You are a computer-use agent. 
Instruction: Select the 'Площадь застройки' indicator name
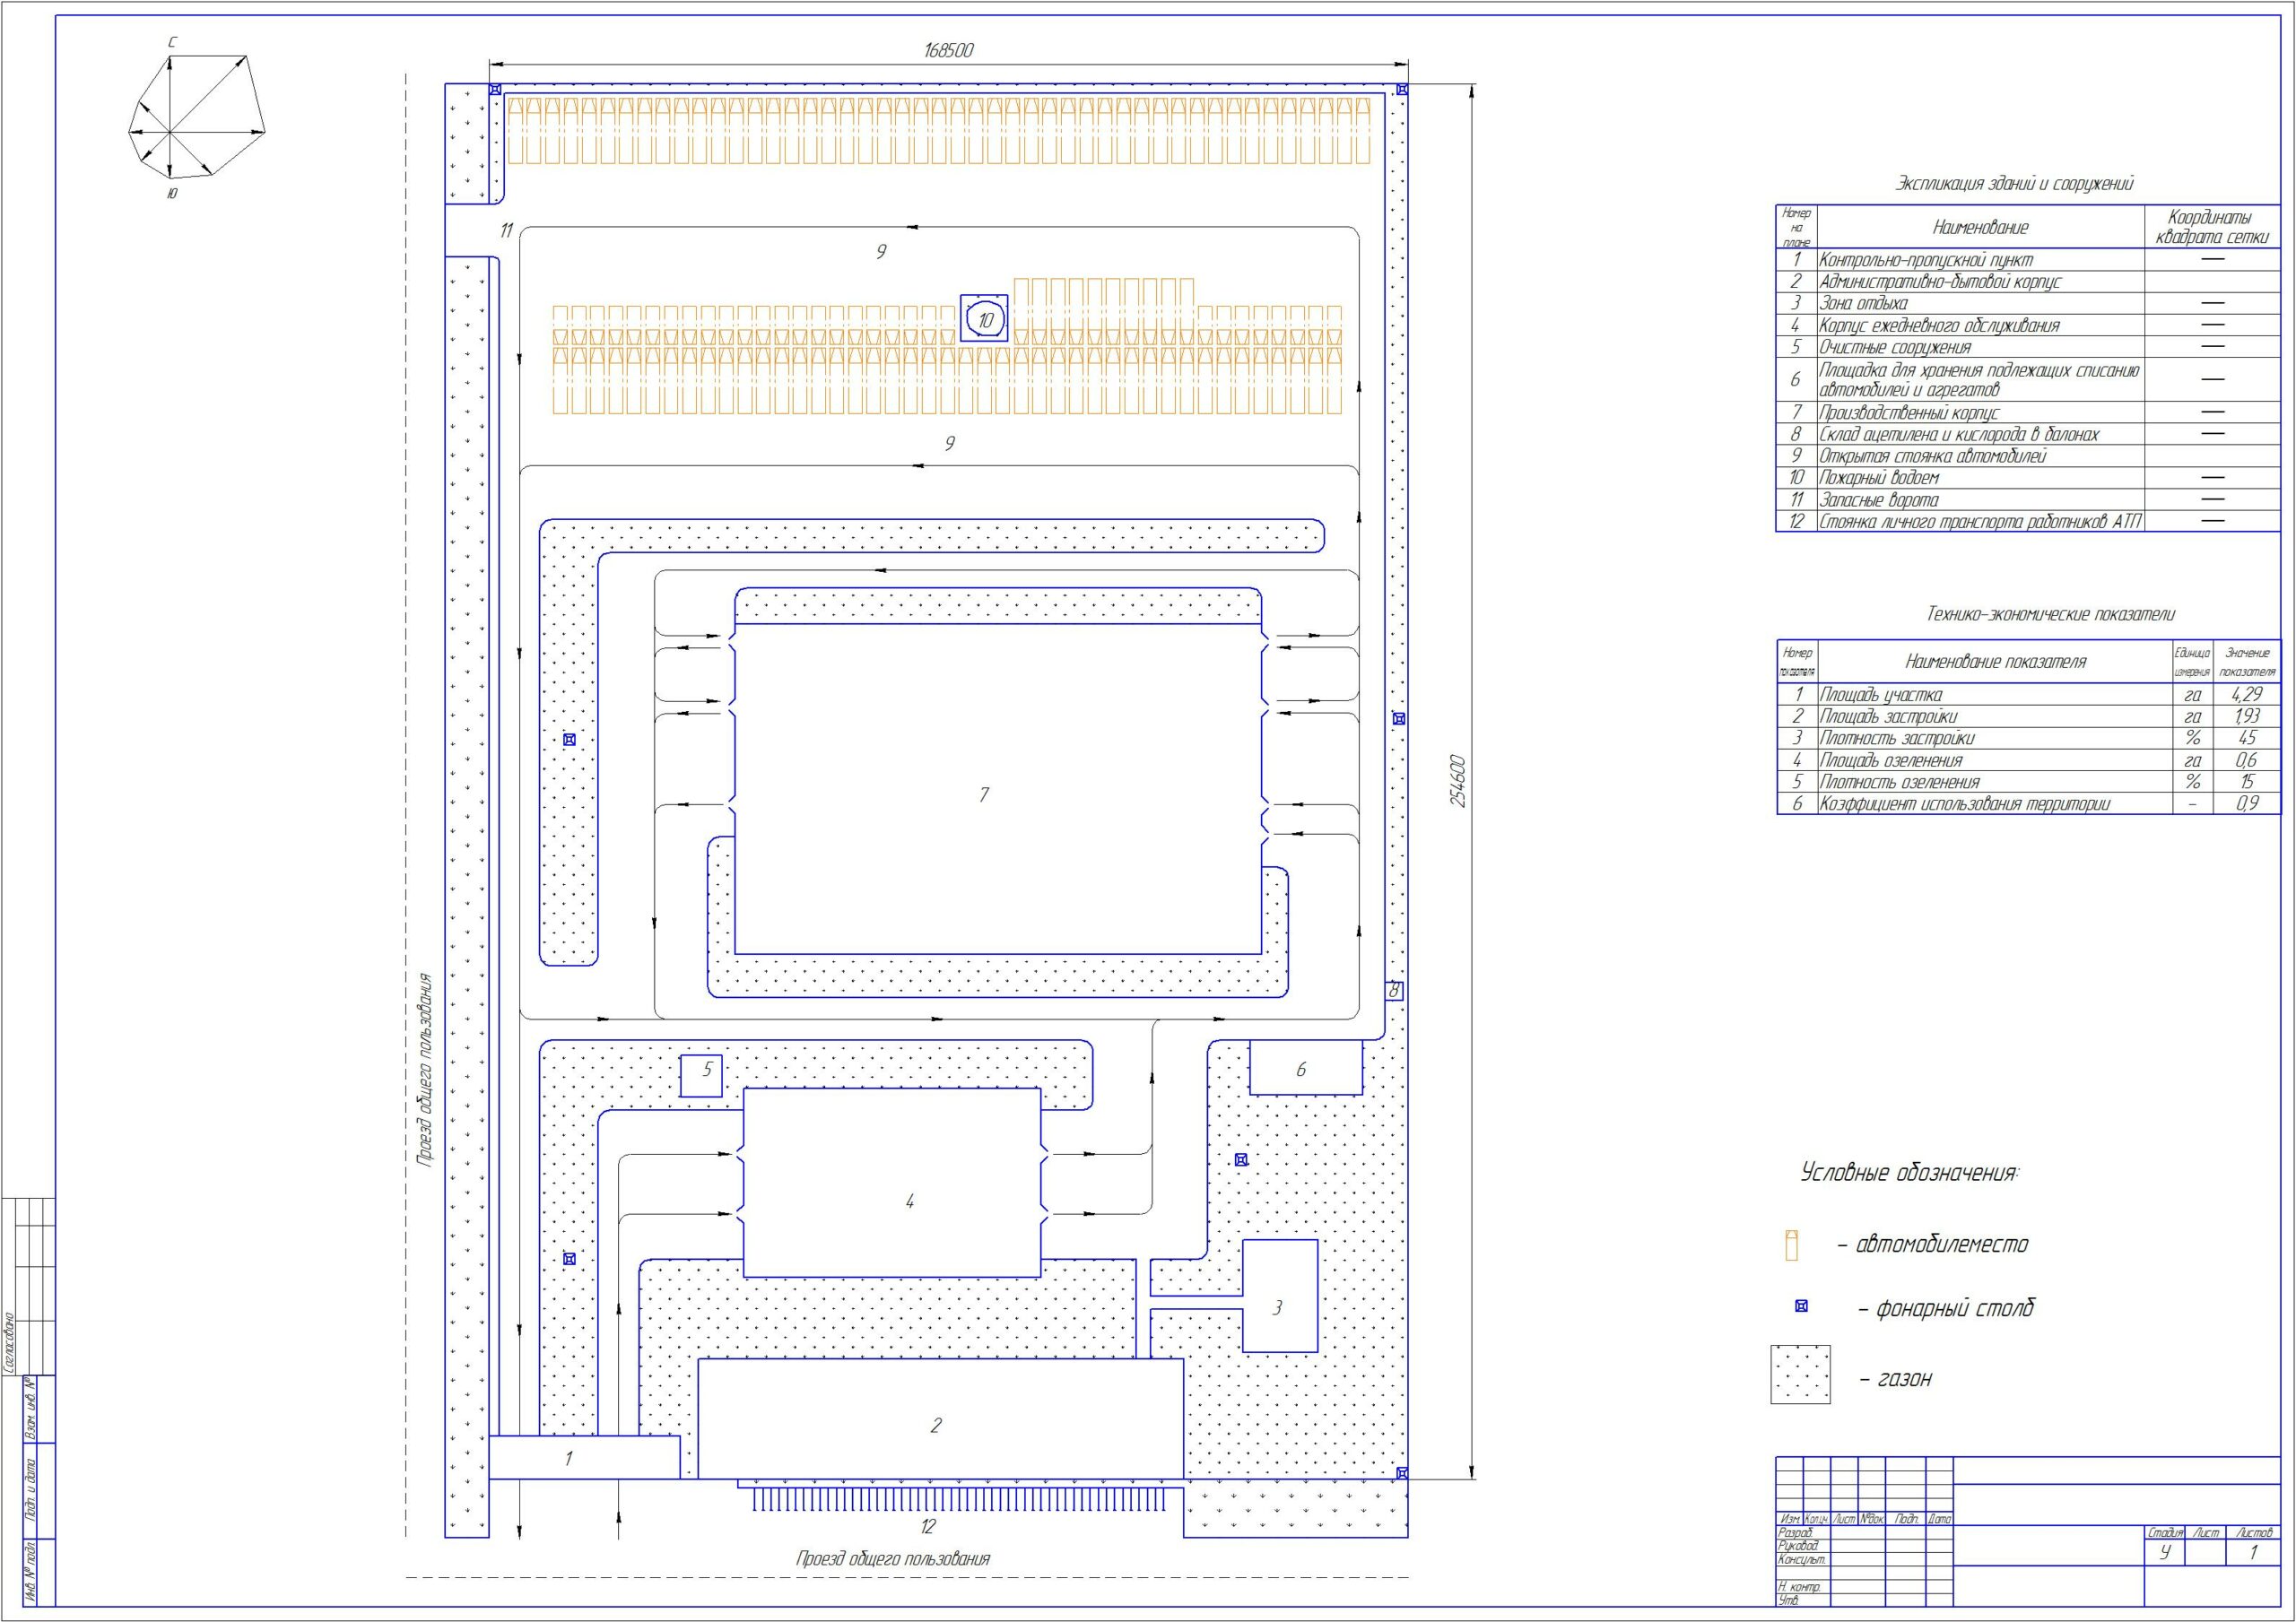[1888, 716]
